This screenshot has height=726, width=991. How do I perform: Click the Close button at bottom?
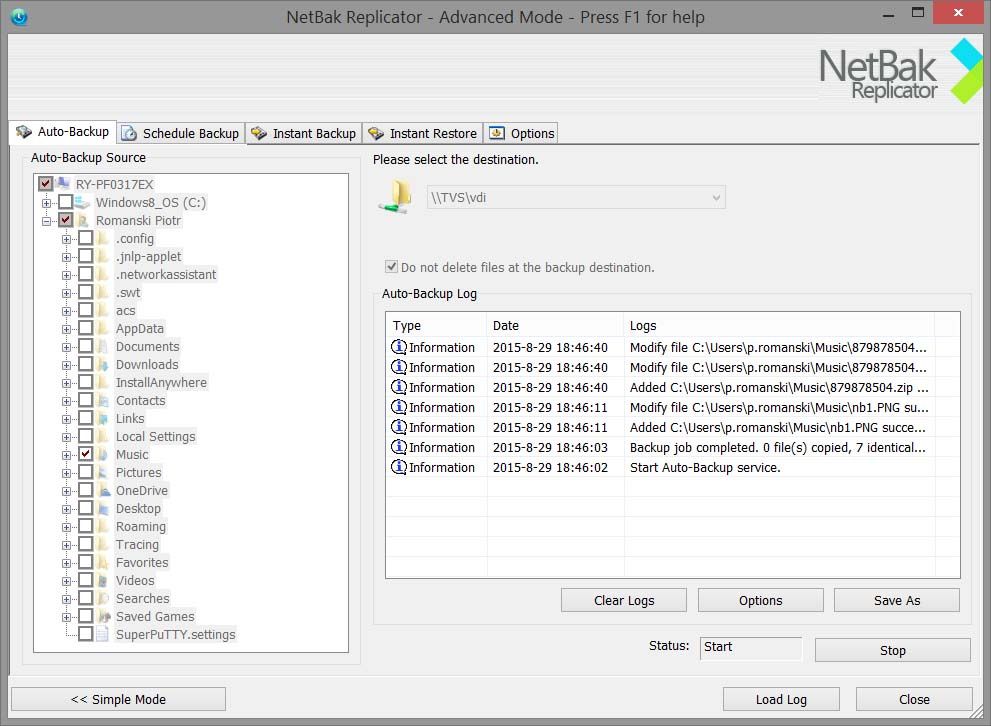[x=914, y=699]
